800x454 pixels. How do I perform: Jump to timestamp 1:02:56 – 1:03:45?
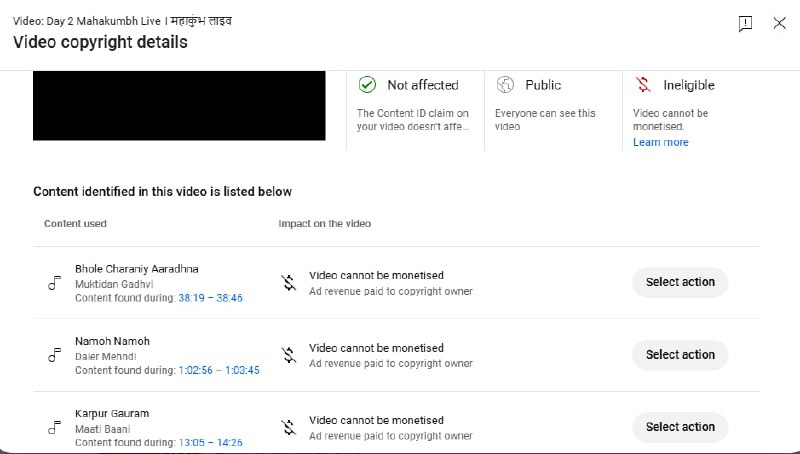coord(219,370)
